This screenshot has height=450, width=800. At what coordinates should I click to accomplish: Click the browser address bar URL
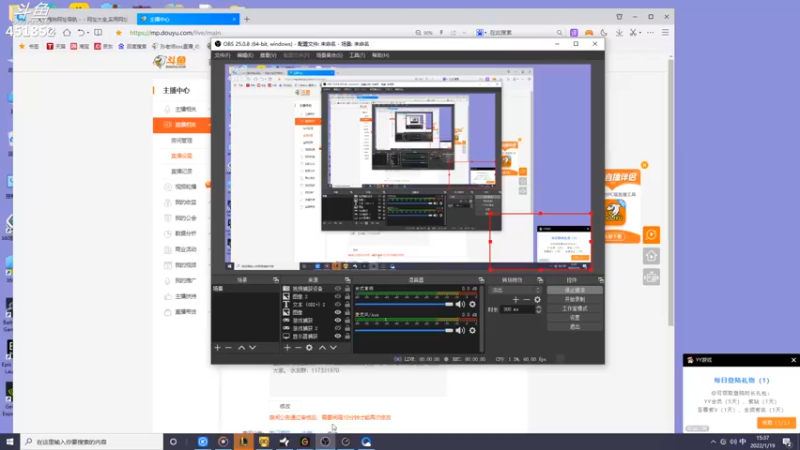[x=175, y=33]
